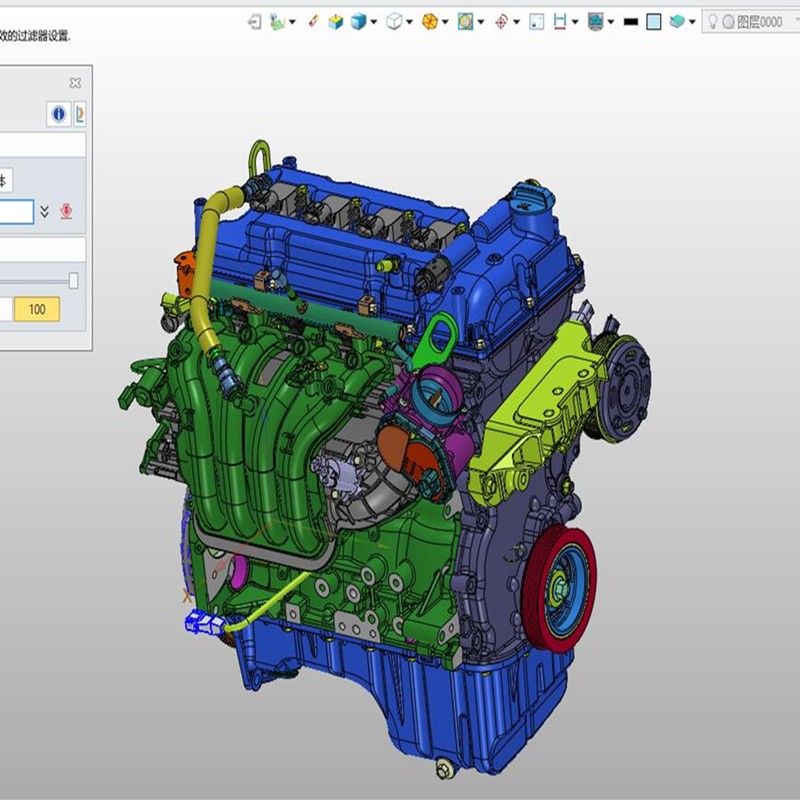Click the light blue color swatch in toolbar
The height and width of the screenshot is (800, 800).
pyautogui.click(x=654, y=21)
